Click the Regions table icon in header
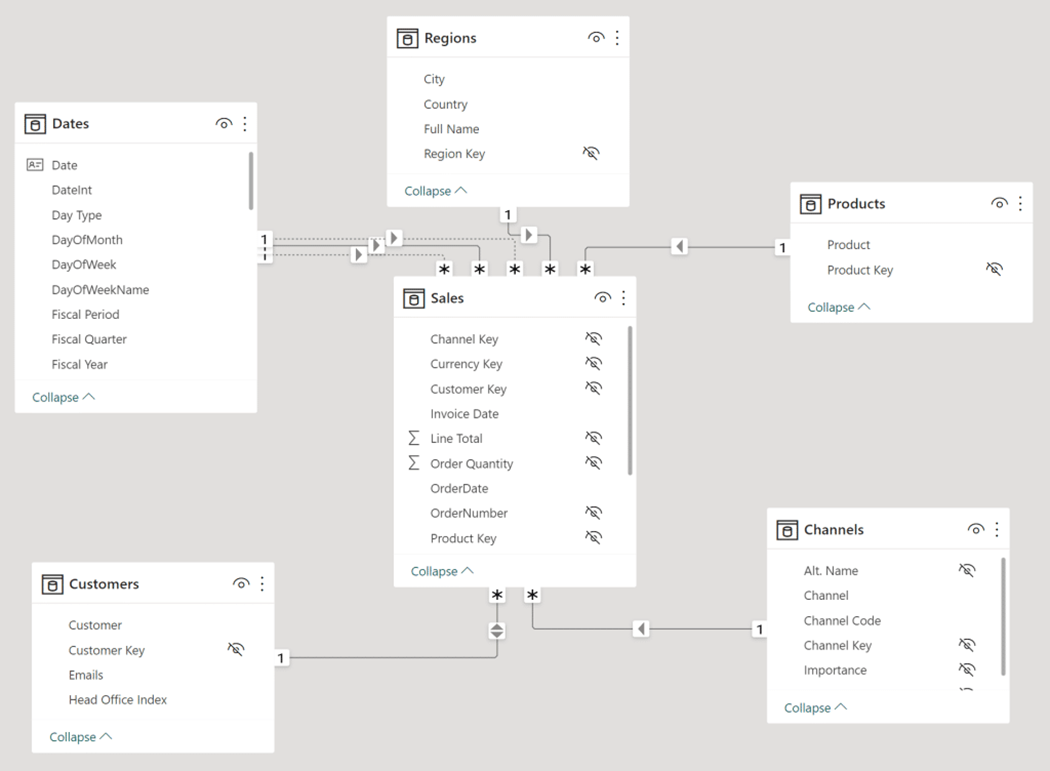Viewport: 1050px width, 771px height. (407, 38)
